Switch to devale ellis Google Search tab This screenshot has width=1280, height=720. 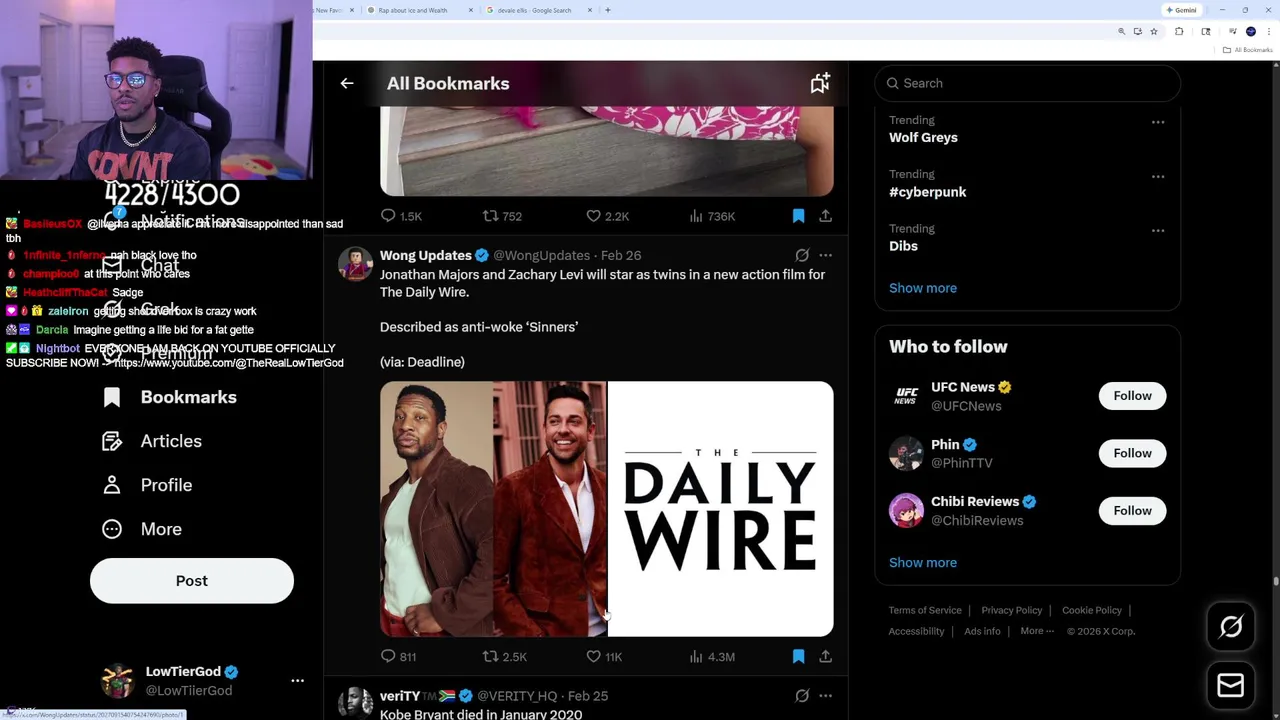(x=540, y=10)
